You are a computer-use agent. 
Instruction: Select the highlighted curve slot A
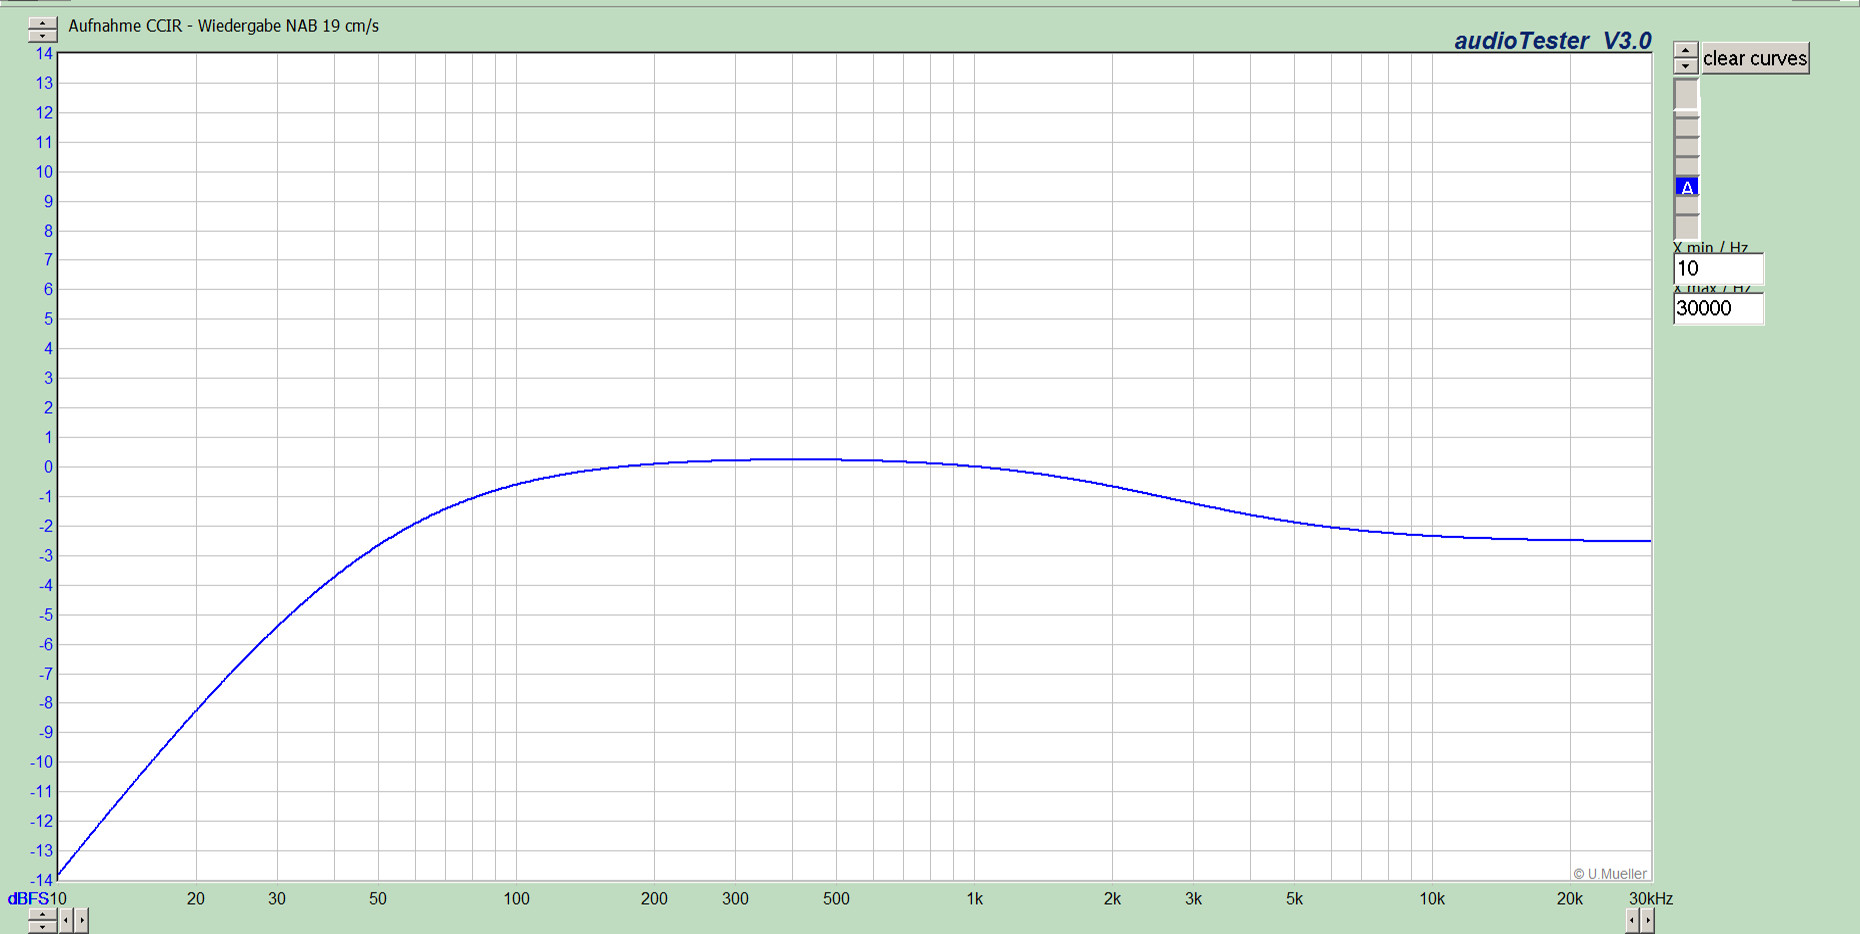pos(1687,186)
